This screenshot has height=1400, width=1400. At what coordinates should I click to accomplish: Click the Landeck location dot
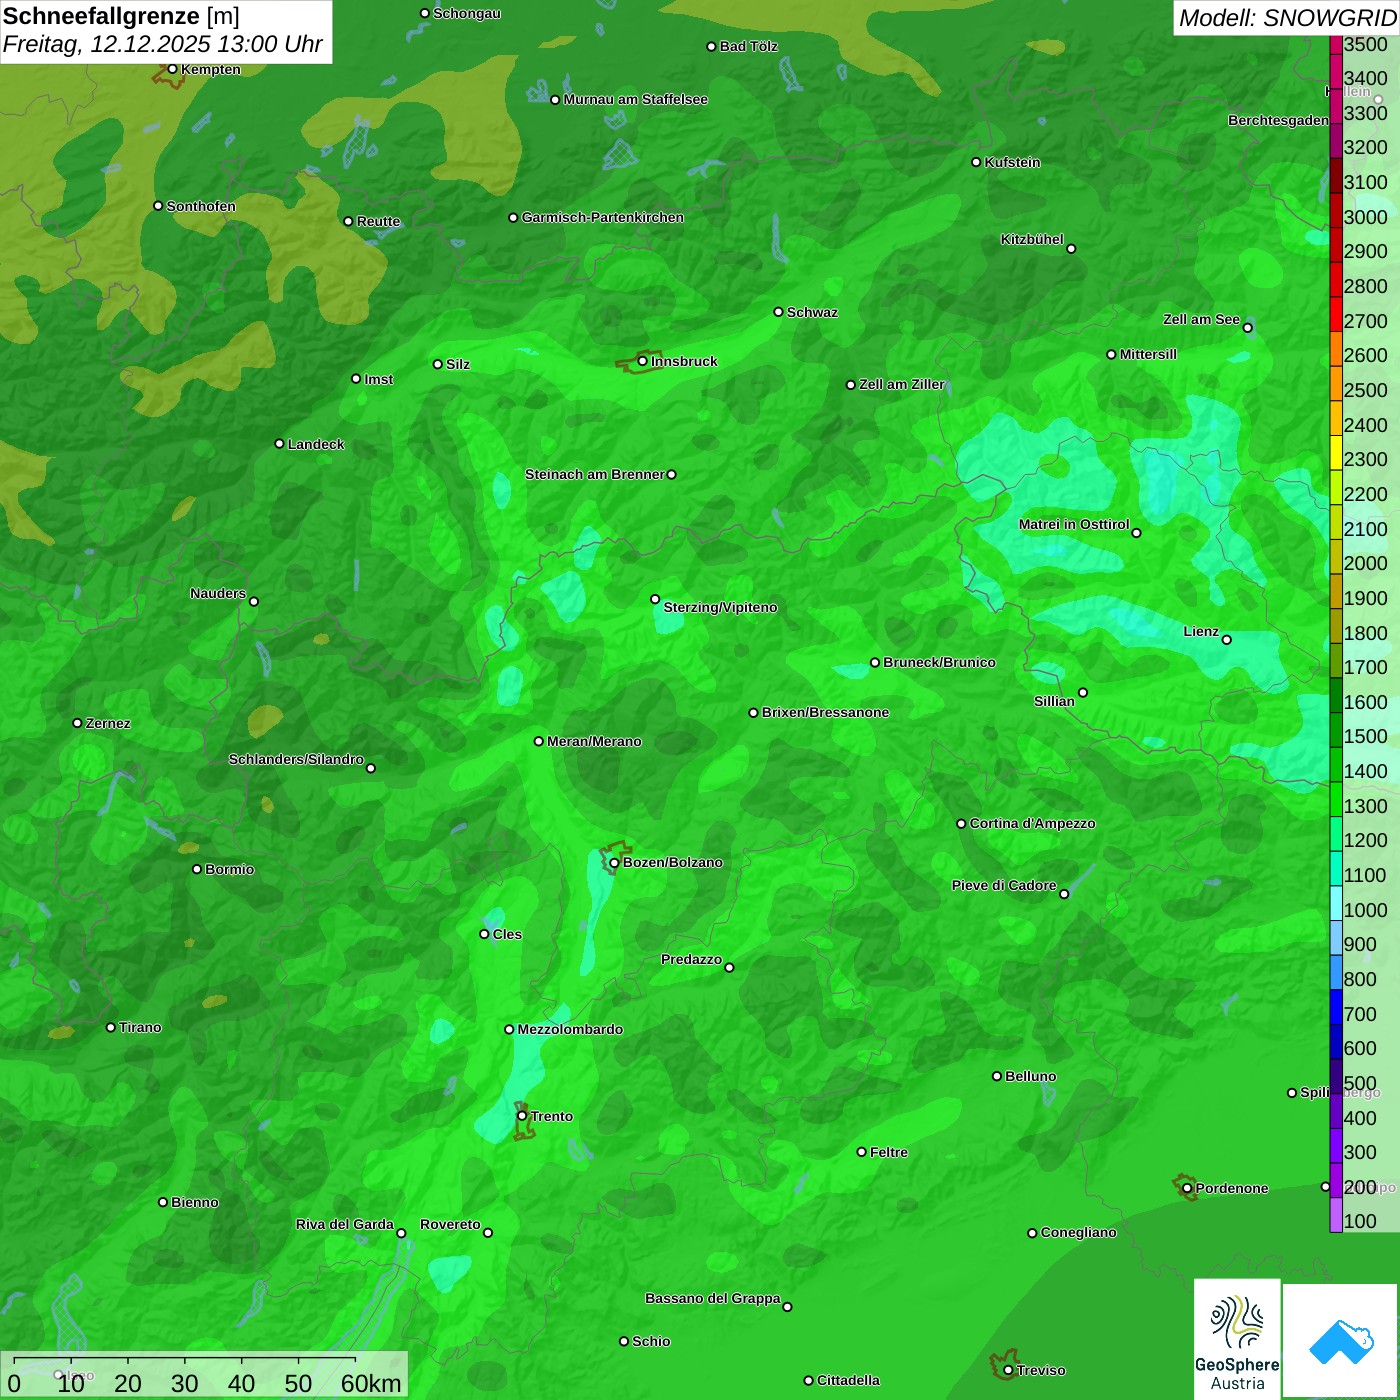point(280,444)
